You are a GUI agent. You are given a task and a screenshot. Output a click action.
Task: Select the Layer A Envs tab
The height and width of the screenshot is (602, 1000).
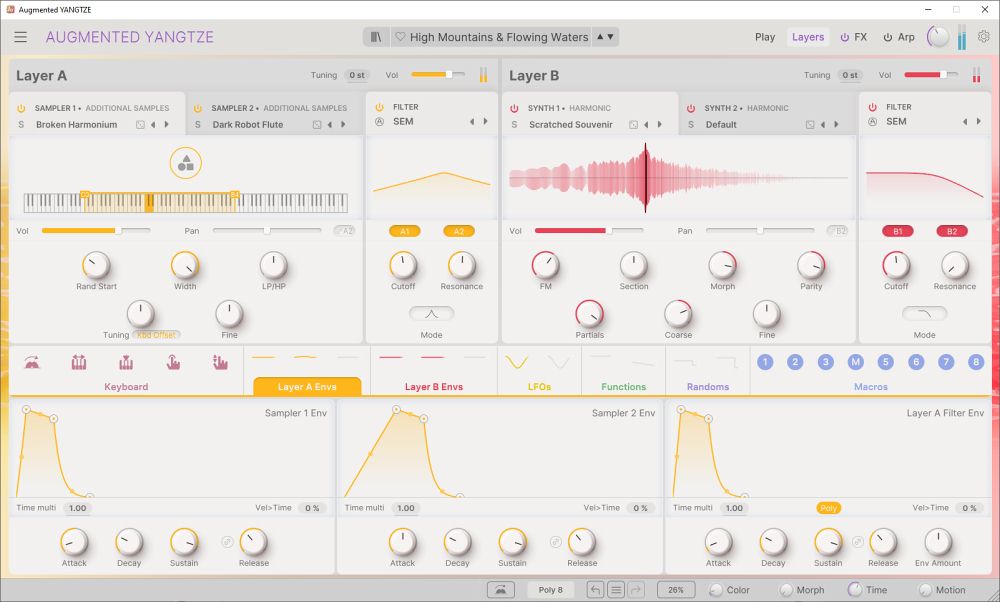coord(307,386)
